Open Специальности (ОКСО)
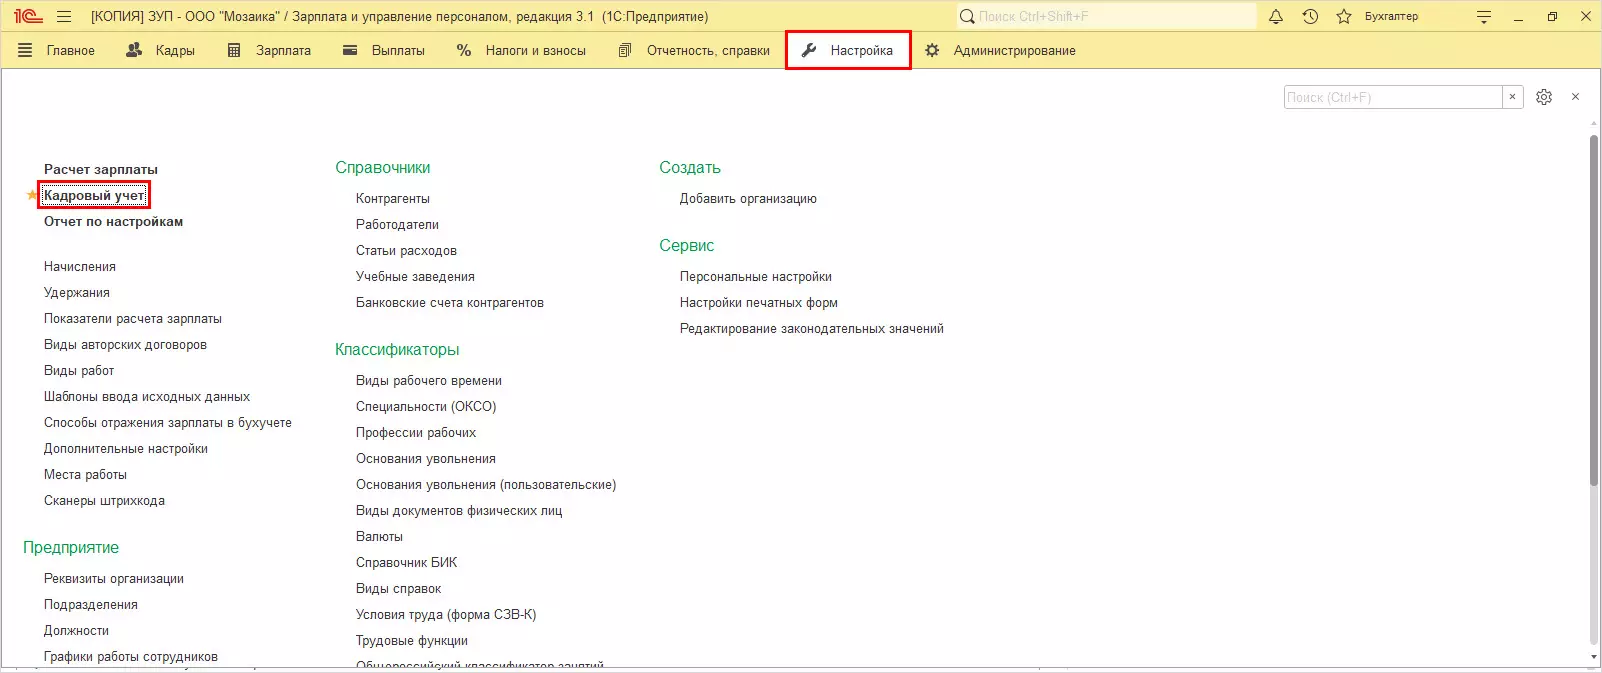 (x=426, y=406)
